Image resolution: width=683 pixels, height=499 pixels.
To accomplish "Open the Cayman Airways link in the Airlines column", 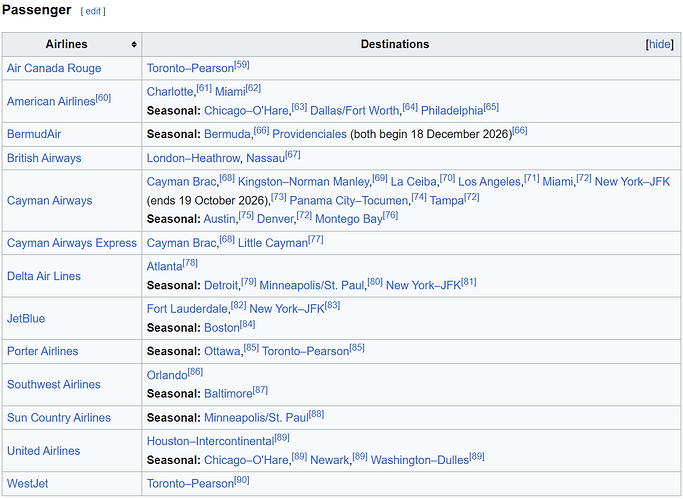I will coord(50,201).
